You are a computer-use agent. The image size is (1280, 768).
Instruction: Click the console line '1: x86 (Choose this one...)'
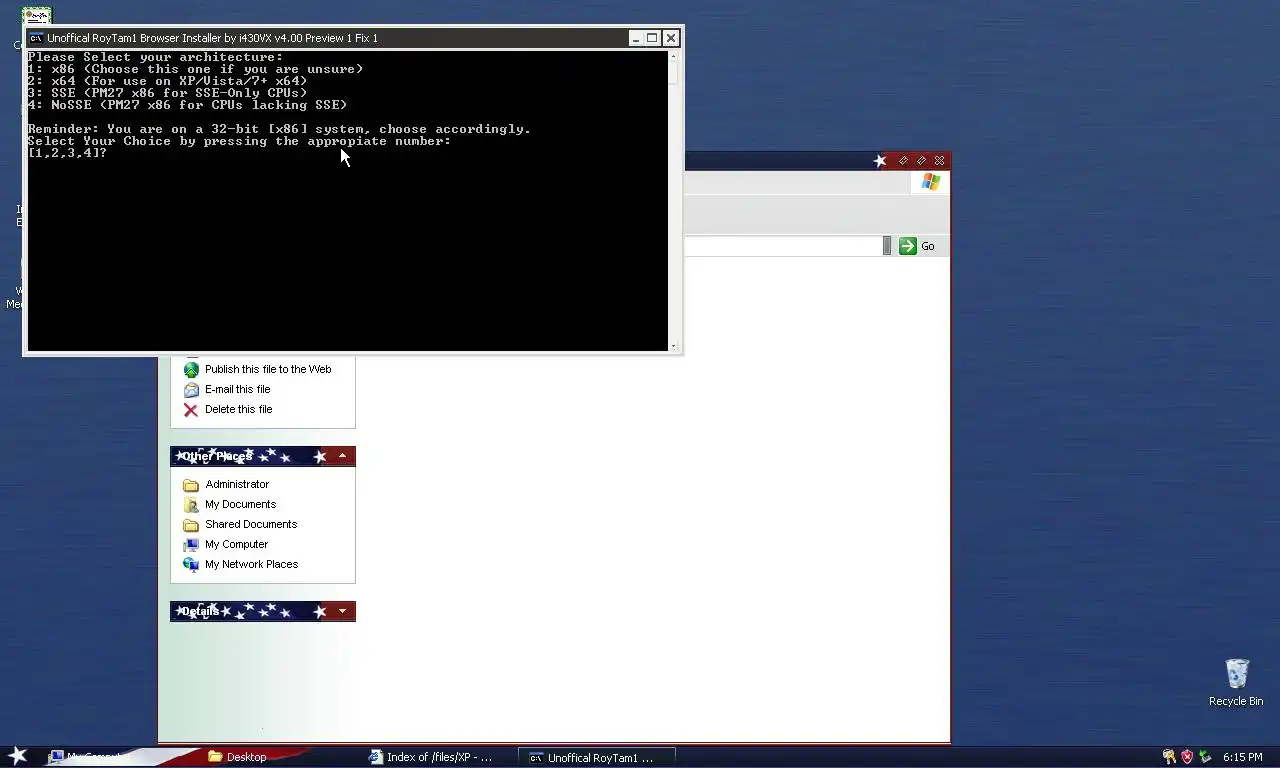pyautogui.click(x=195, y=69)
